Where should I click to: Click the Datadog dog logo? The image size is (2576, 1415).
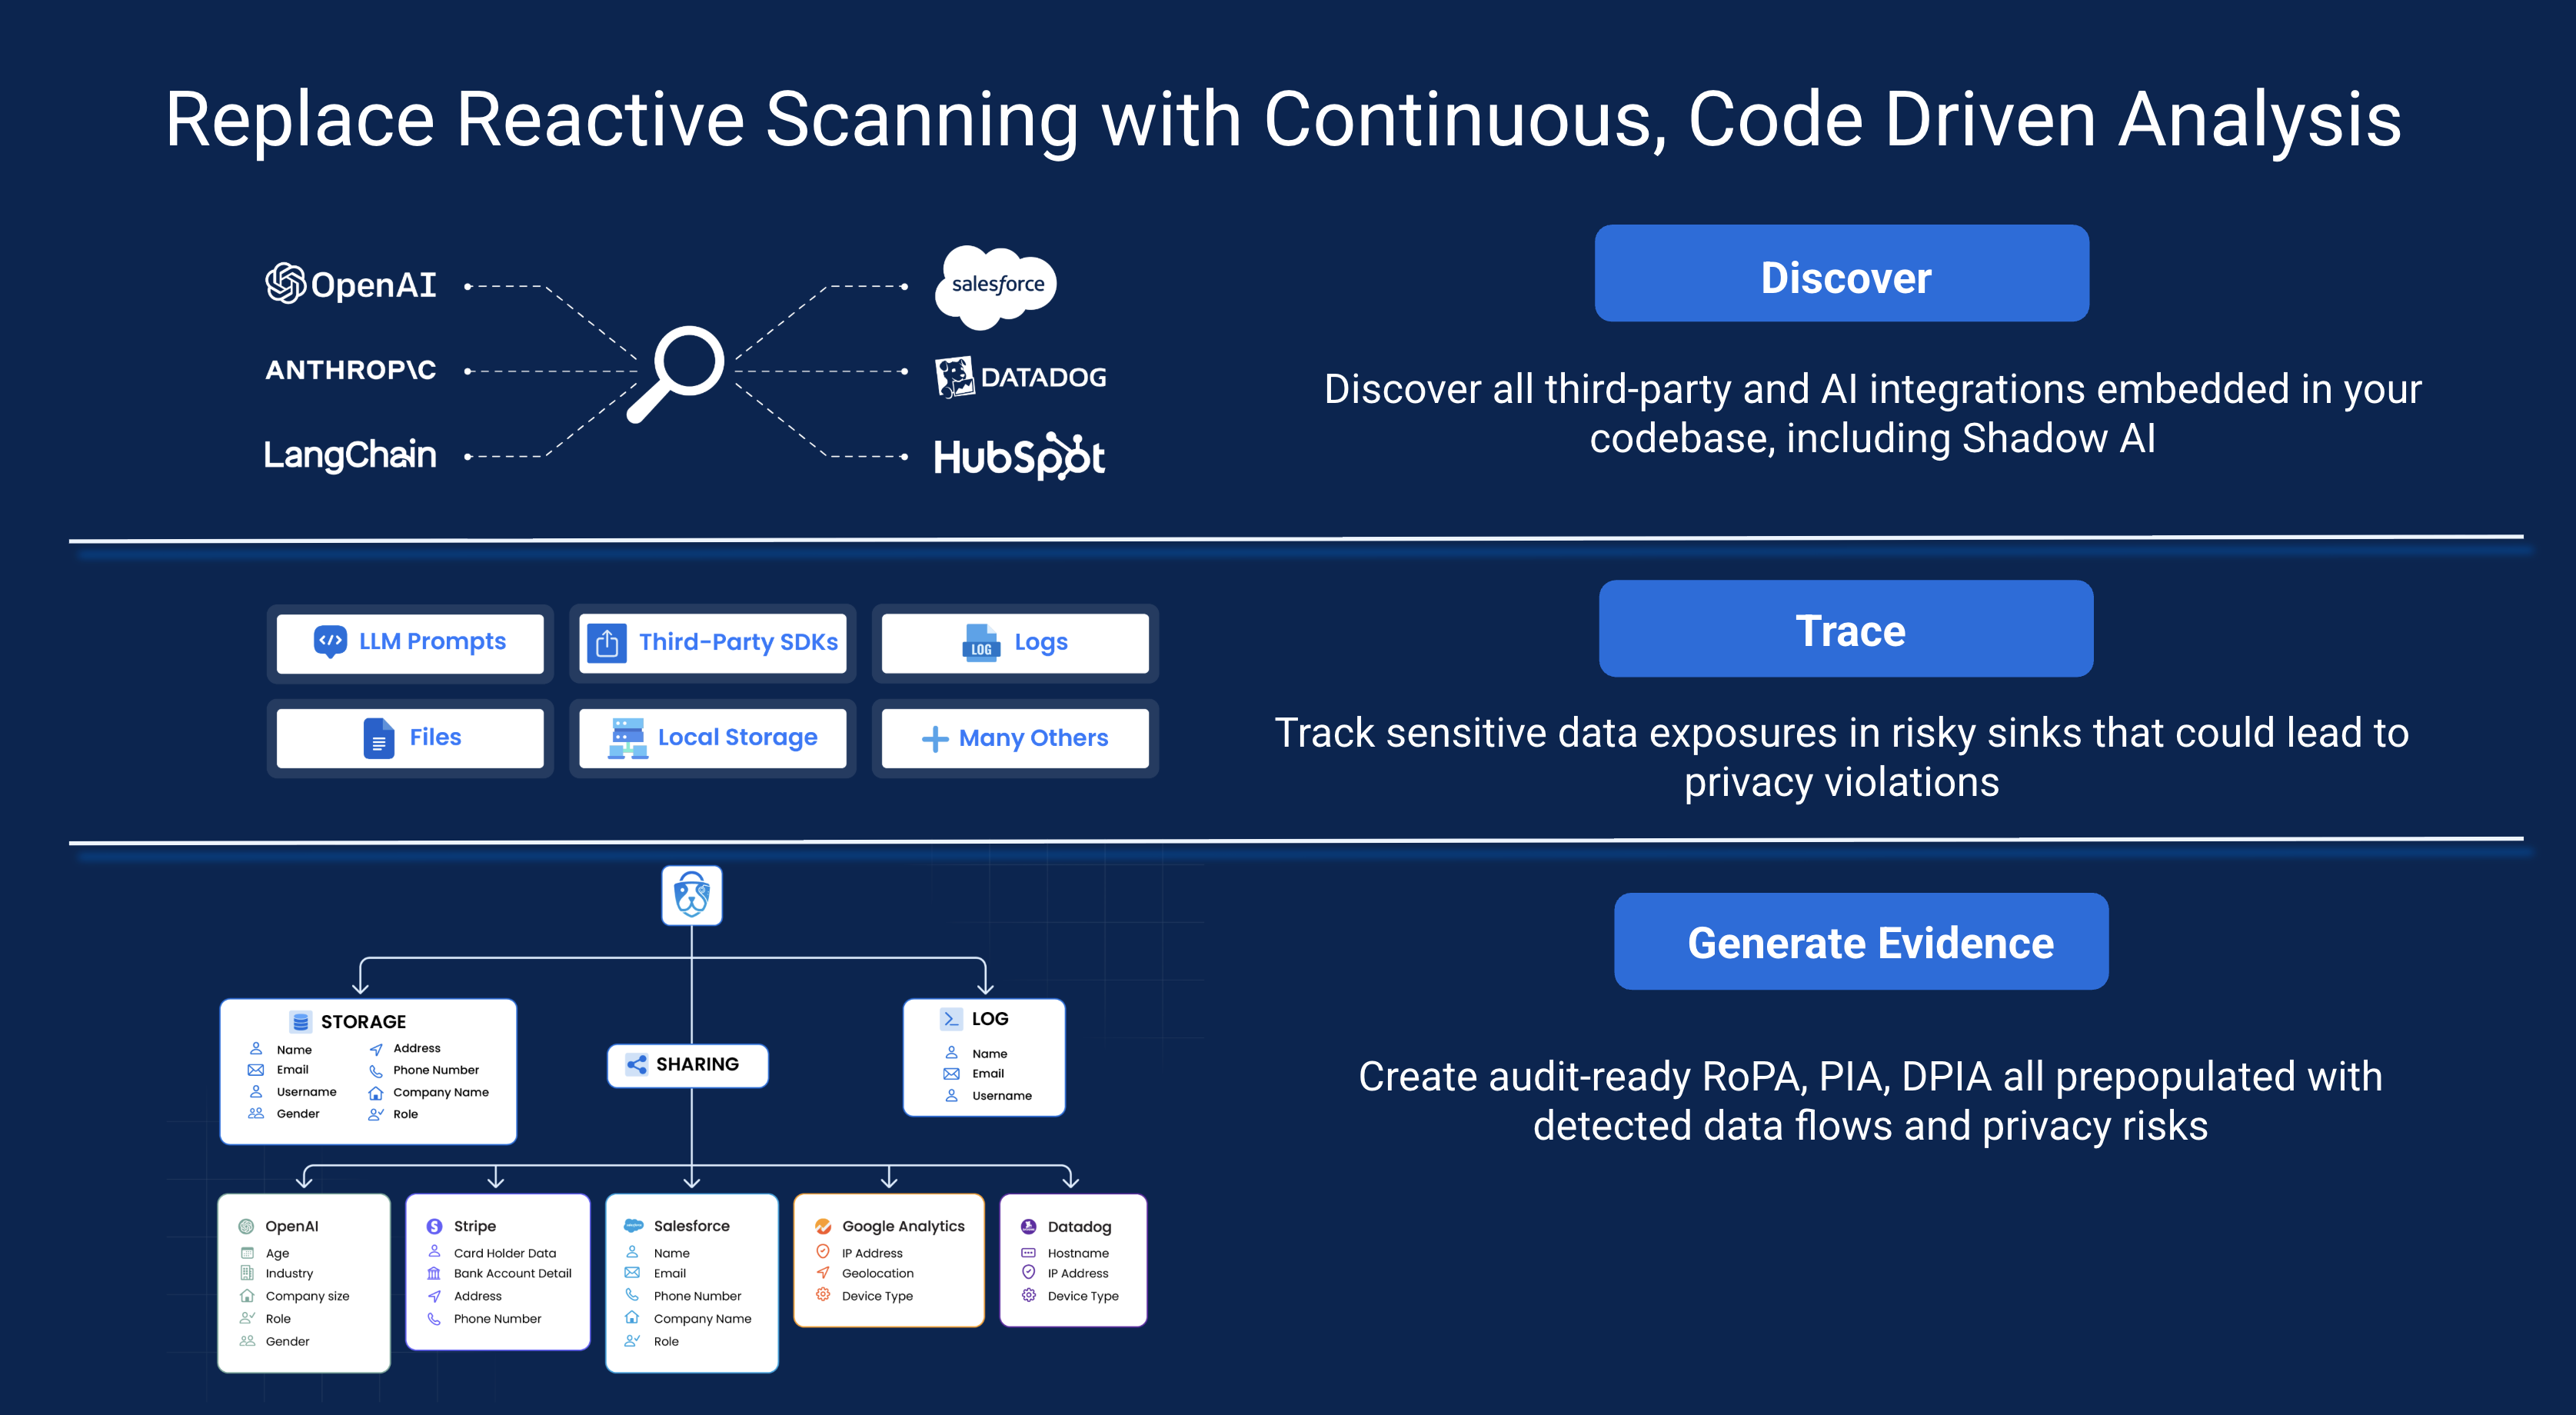pyautogui.click(x=954, y=377)
